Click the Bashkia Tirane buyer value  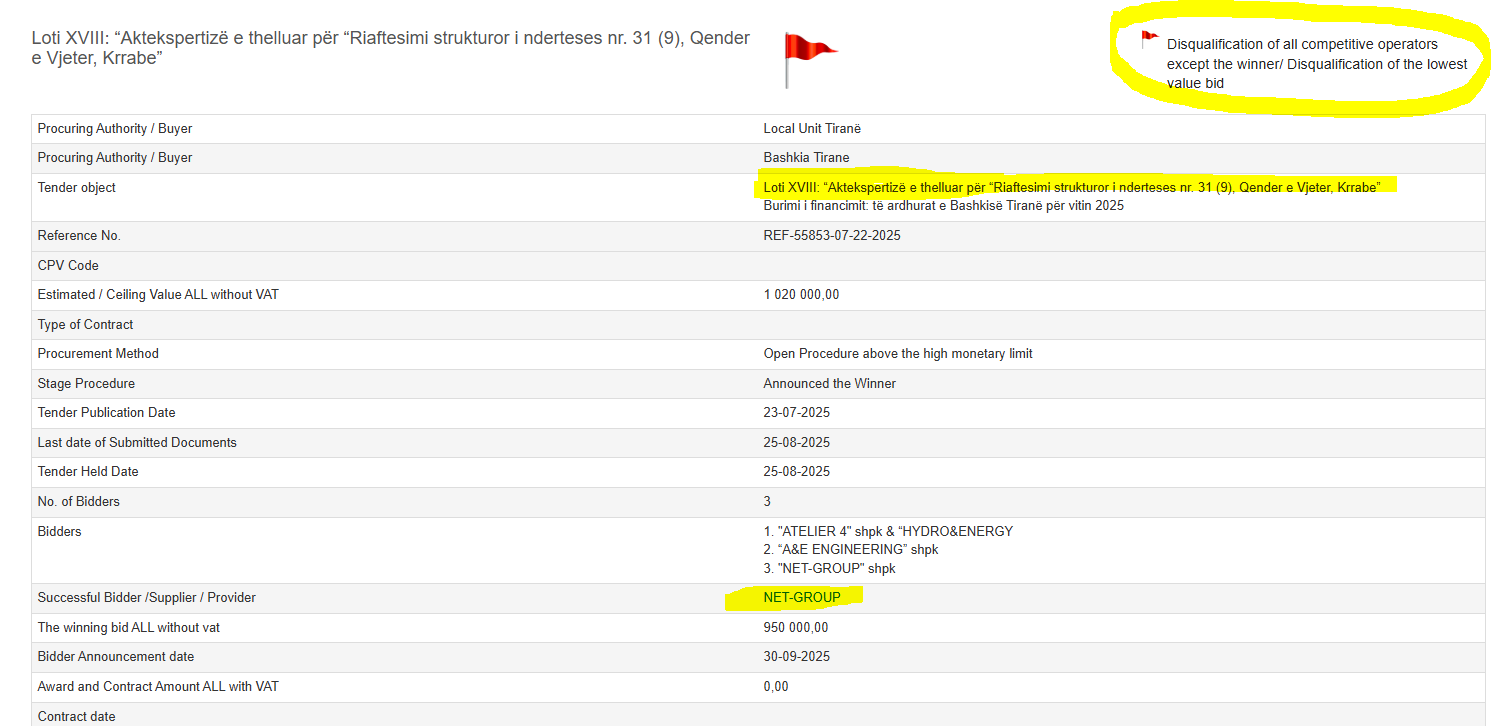coord(806,158)
